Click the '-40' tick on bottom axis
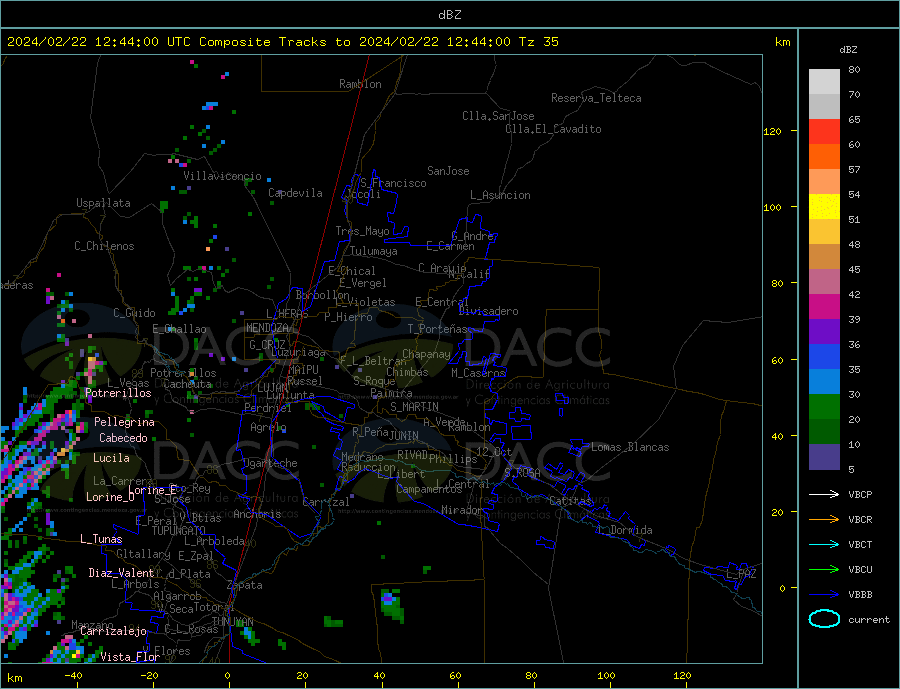Screen dimensions: 900x689 click(73, 676)
